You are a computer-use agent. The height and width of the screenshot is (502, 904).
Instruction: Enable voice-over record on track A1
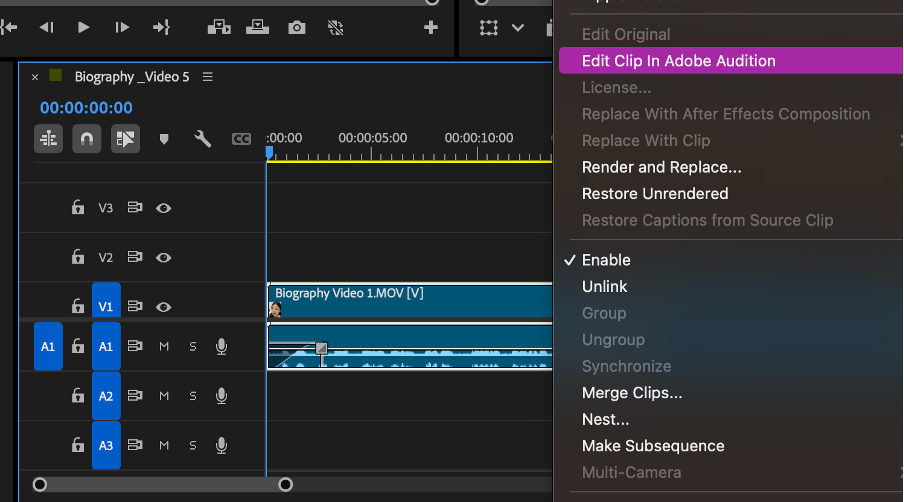221,346
